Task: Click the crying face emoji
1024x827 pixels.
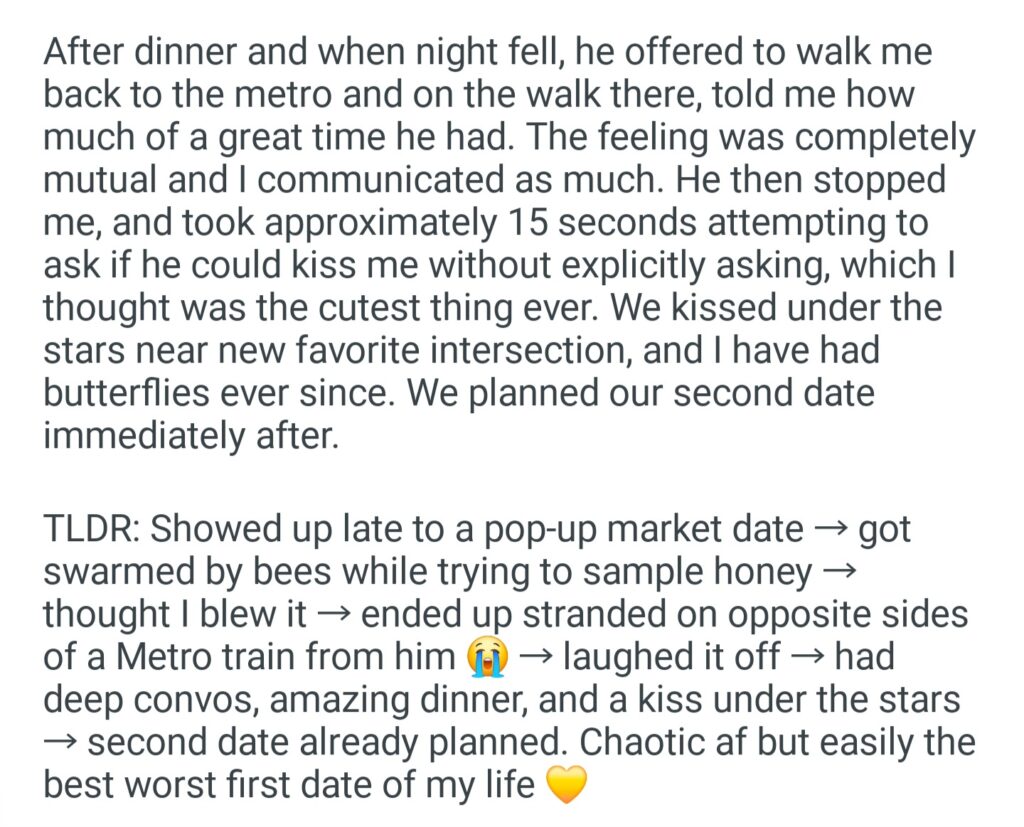Action: click(488, 657)
